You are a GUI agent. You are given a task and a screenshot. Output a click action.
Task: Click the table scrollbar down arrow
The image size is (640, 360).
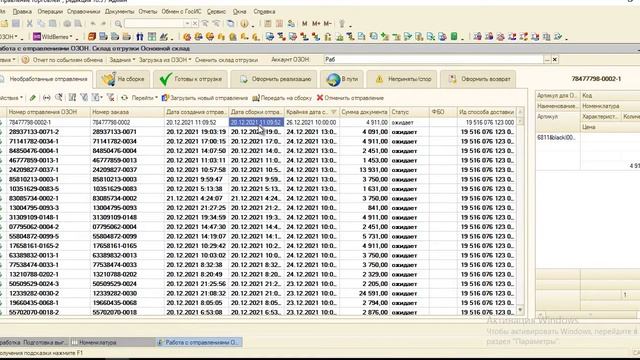coord(520,310)
